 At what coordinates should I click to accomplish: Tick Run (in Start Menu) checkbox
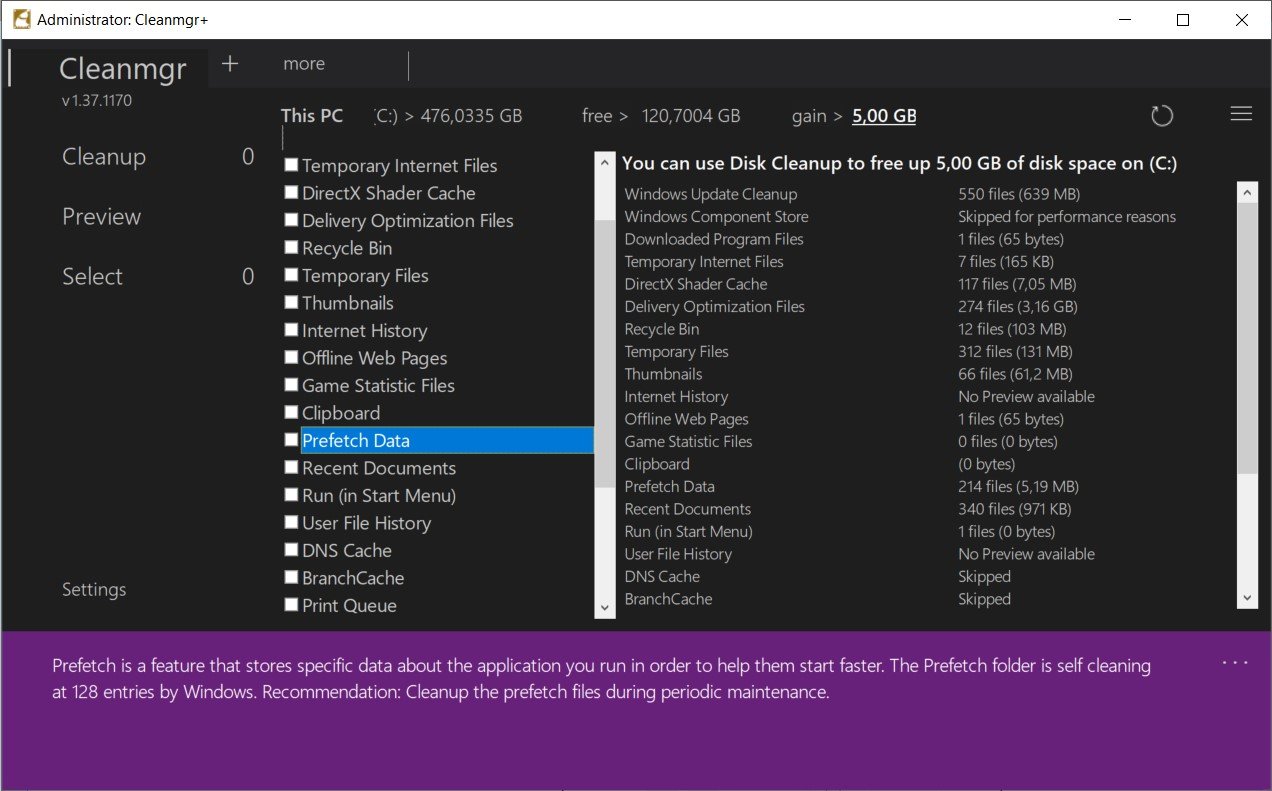tap(291, 495)
